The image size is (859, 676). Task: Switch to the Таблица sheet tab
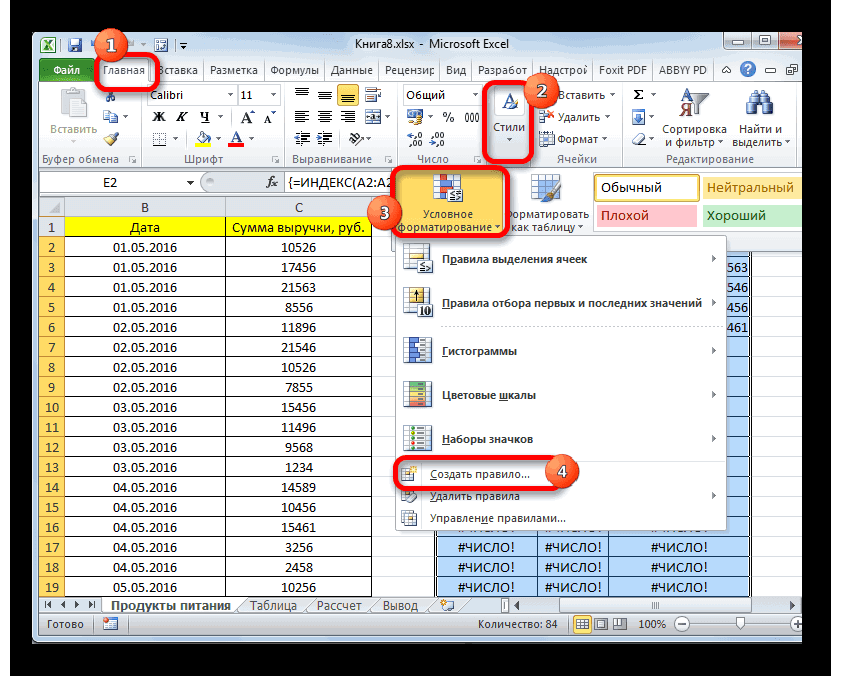click(x=273, y=605)
